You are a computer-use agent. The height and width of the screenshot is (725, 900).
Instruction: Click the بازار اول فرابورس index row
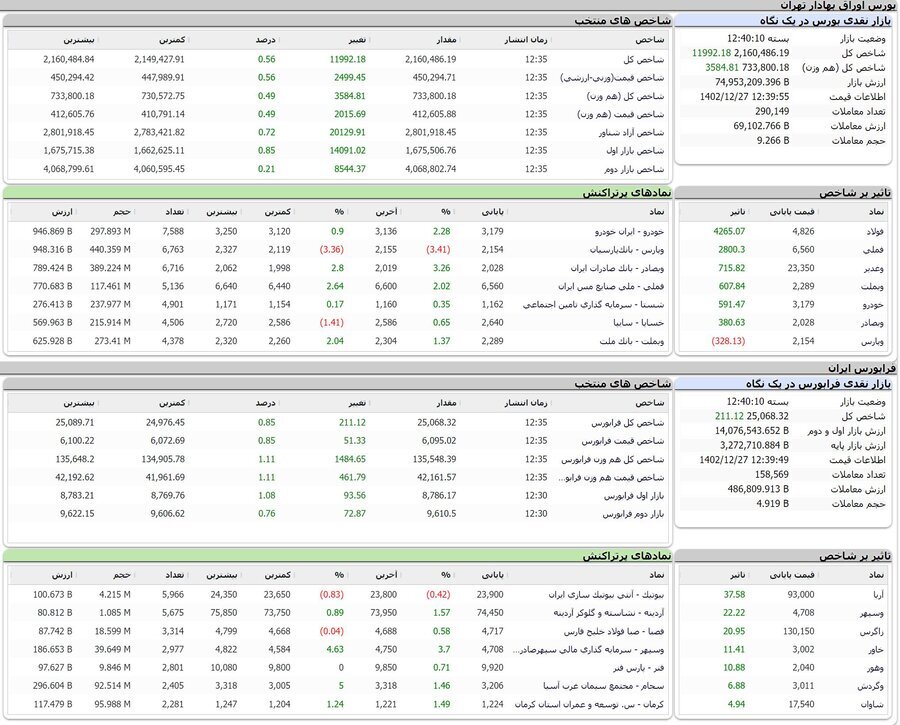point(336,495)
